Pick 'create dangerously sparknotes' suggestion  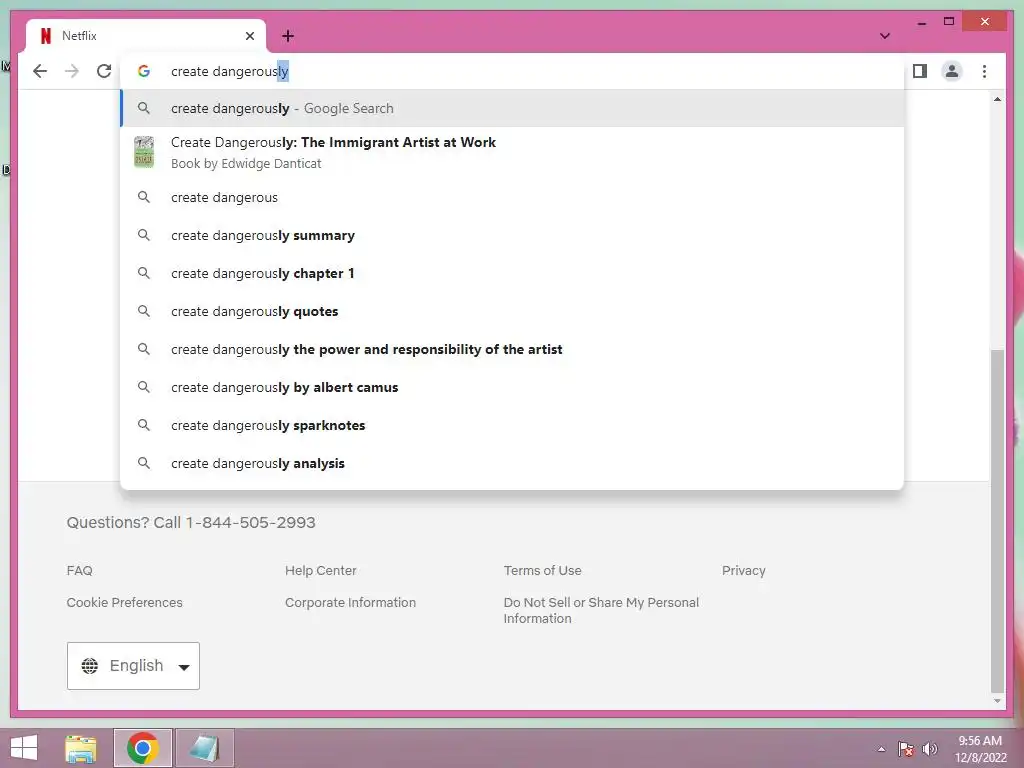pos(513,425)
